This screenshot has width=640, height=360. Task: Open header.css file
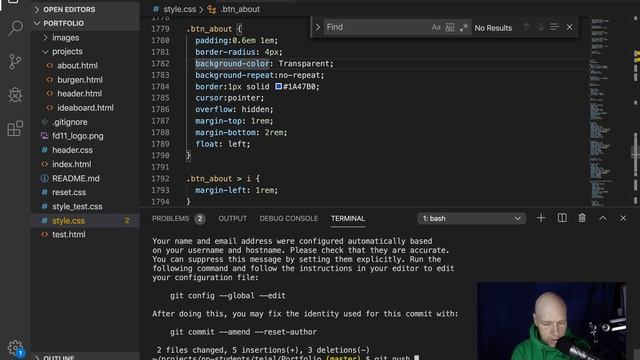[72, 150]
